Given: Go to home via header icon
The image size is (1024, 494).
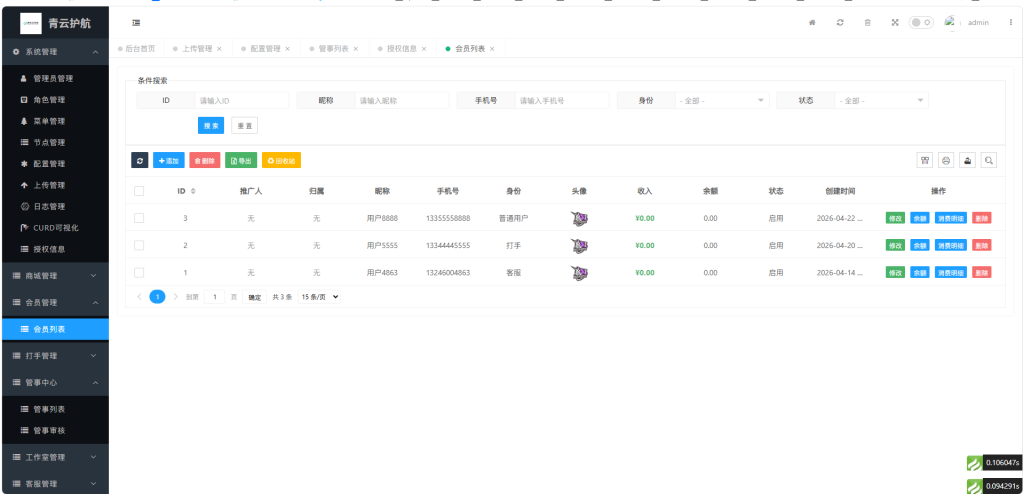Looking at the screenshot, I should tap(812, 22).
